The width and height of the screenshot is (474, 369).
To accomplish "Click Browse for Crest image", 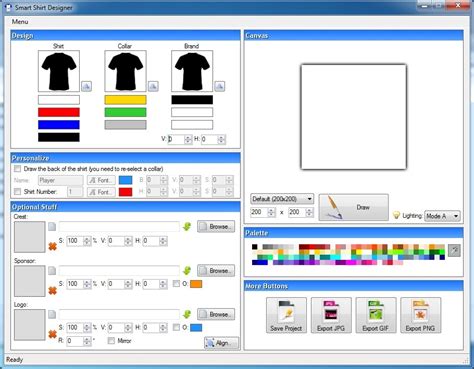I will (216, 226).
